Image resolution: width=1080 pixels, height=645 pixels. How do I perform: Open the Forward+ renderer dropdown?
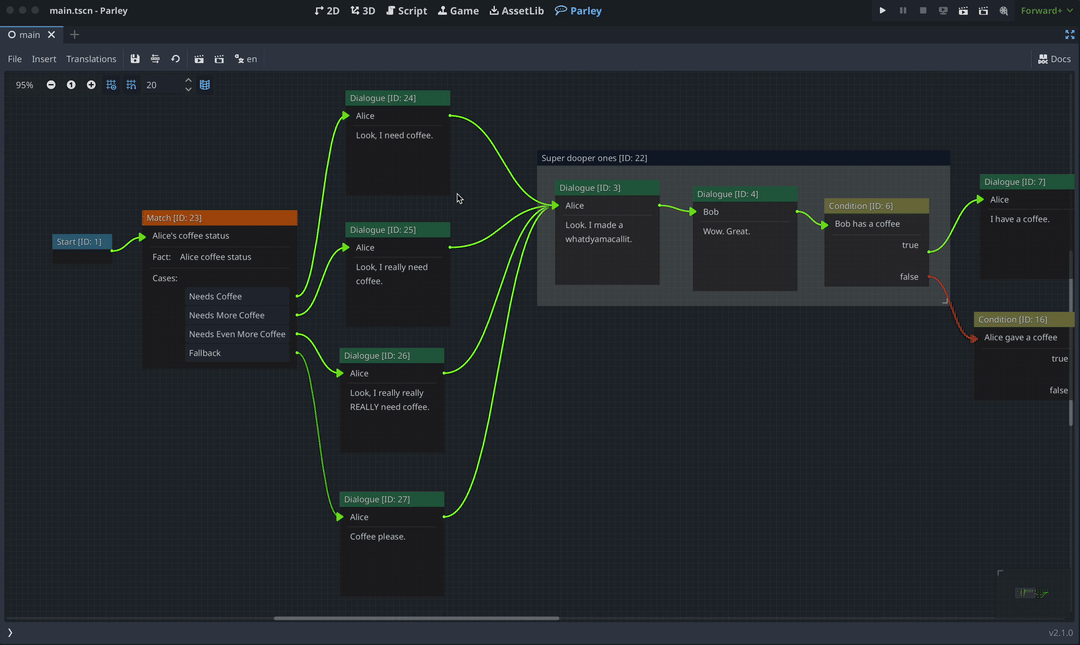coord(1045,11)
